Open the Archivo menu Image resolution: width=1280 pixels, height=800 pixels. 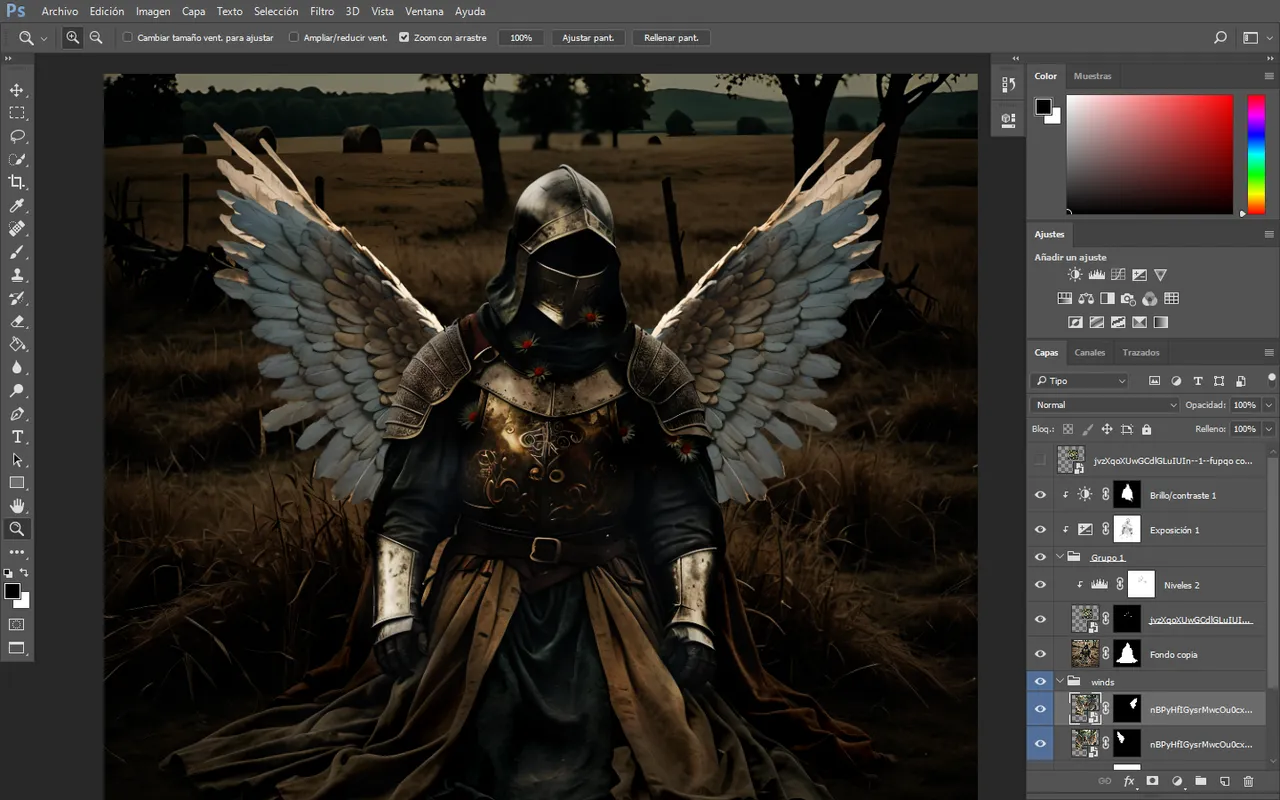click(x=60, y=12)
